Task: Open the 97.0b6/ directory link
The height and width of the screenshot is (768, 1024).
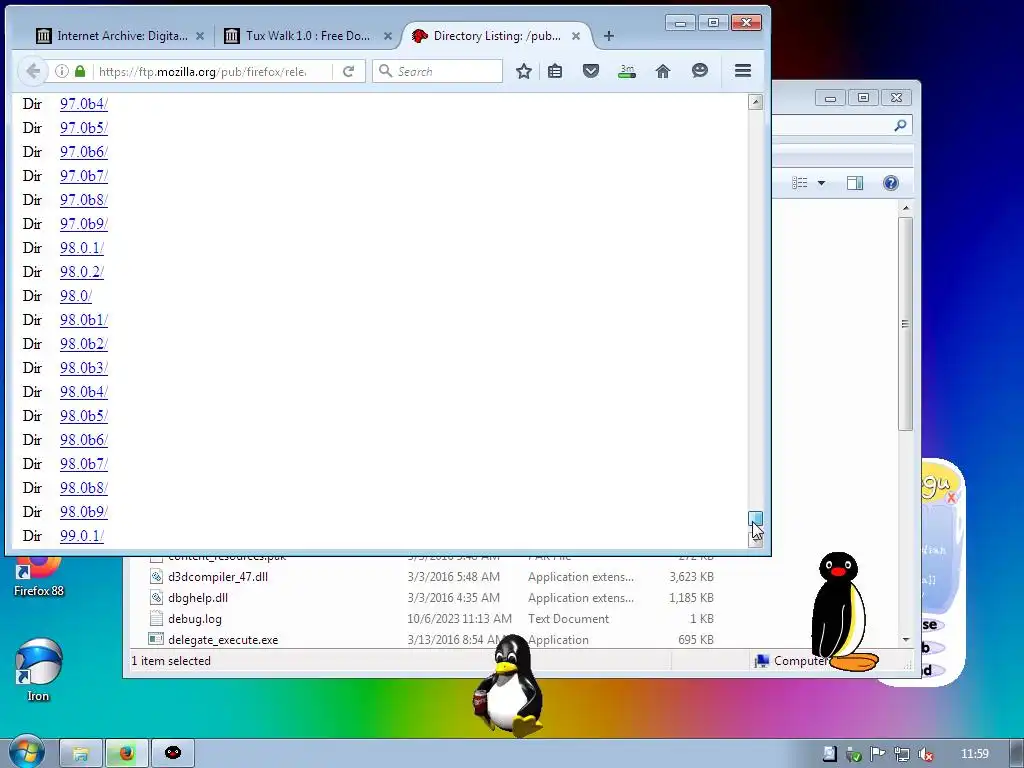Action: pyautogui.click(x=84, y=152)
